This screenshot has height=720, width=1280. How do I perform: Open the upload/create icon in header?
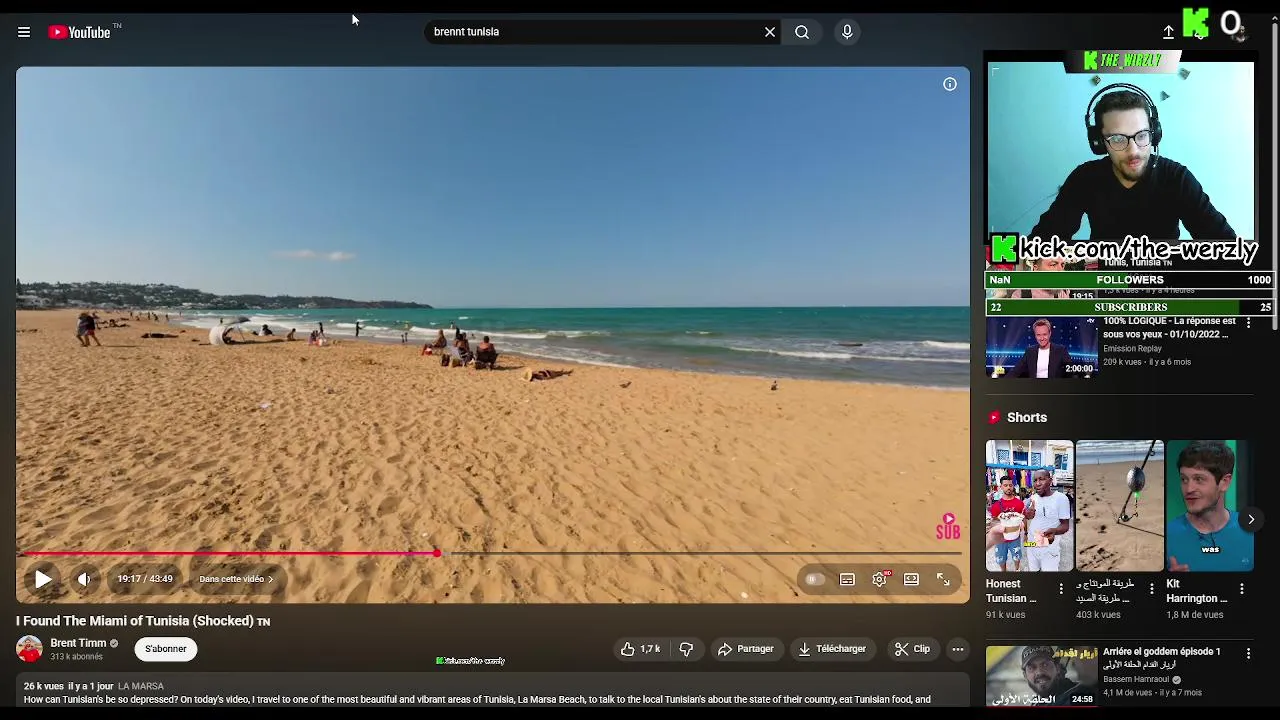click(1168, 32)
